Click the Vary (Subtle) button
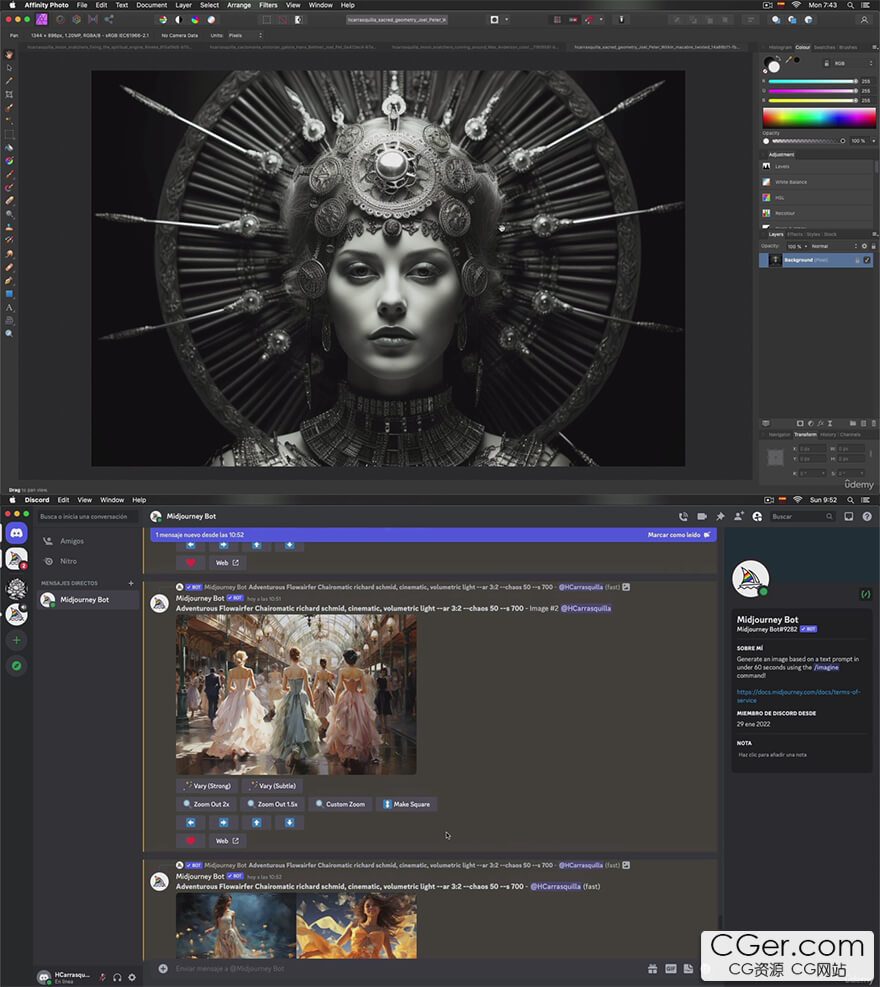Image resolution: width=880 pixels, height=987 pixels. 273,786
